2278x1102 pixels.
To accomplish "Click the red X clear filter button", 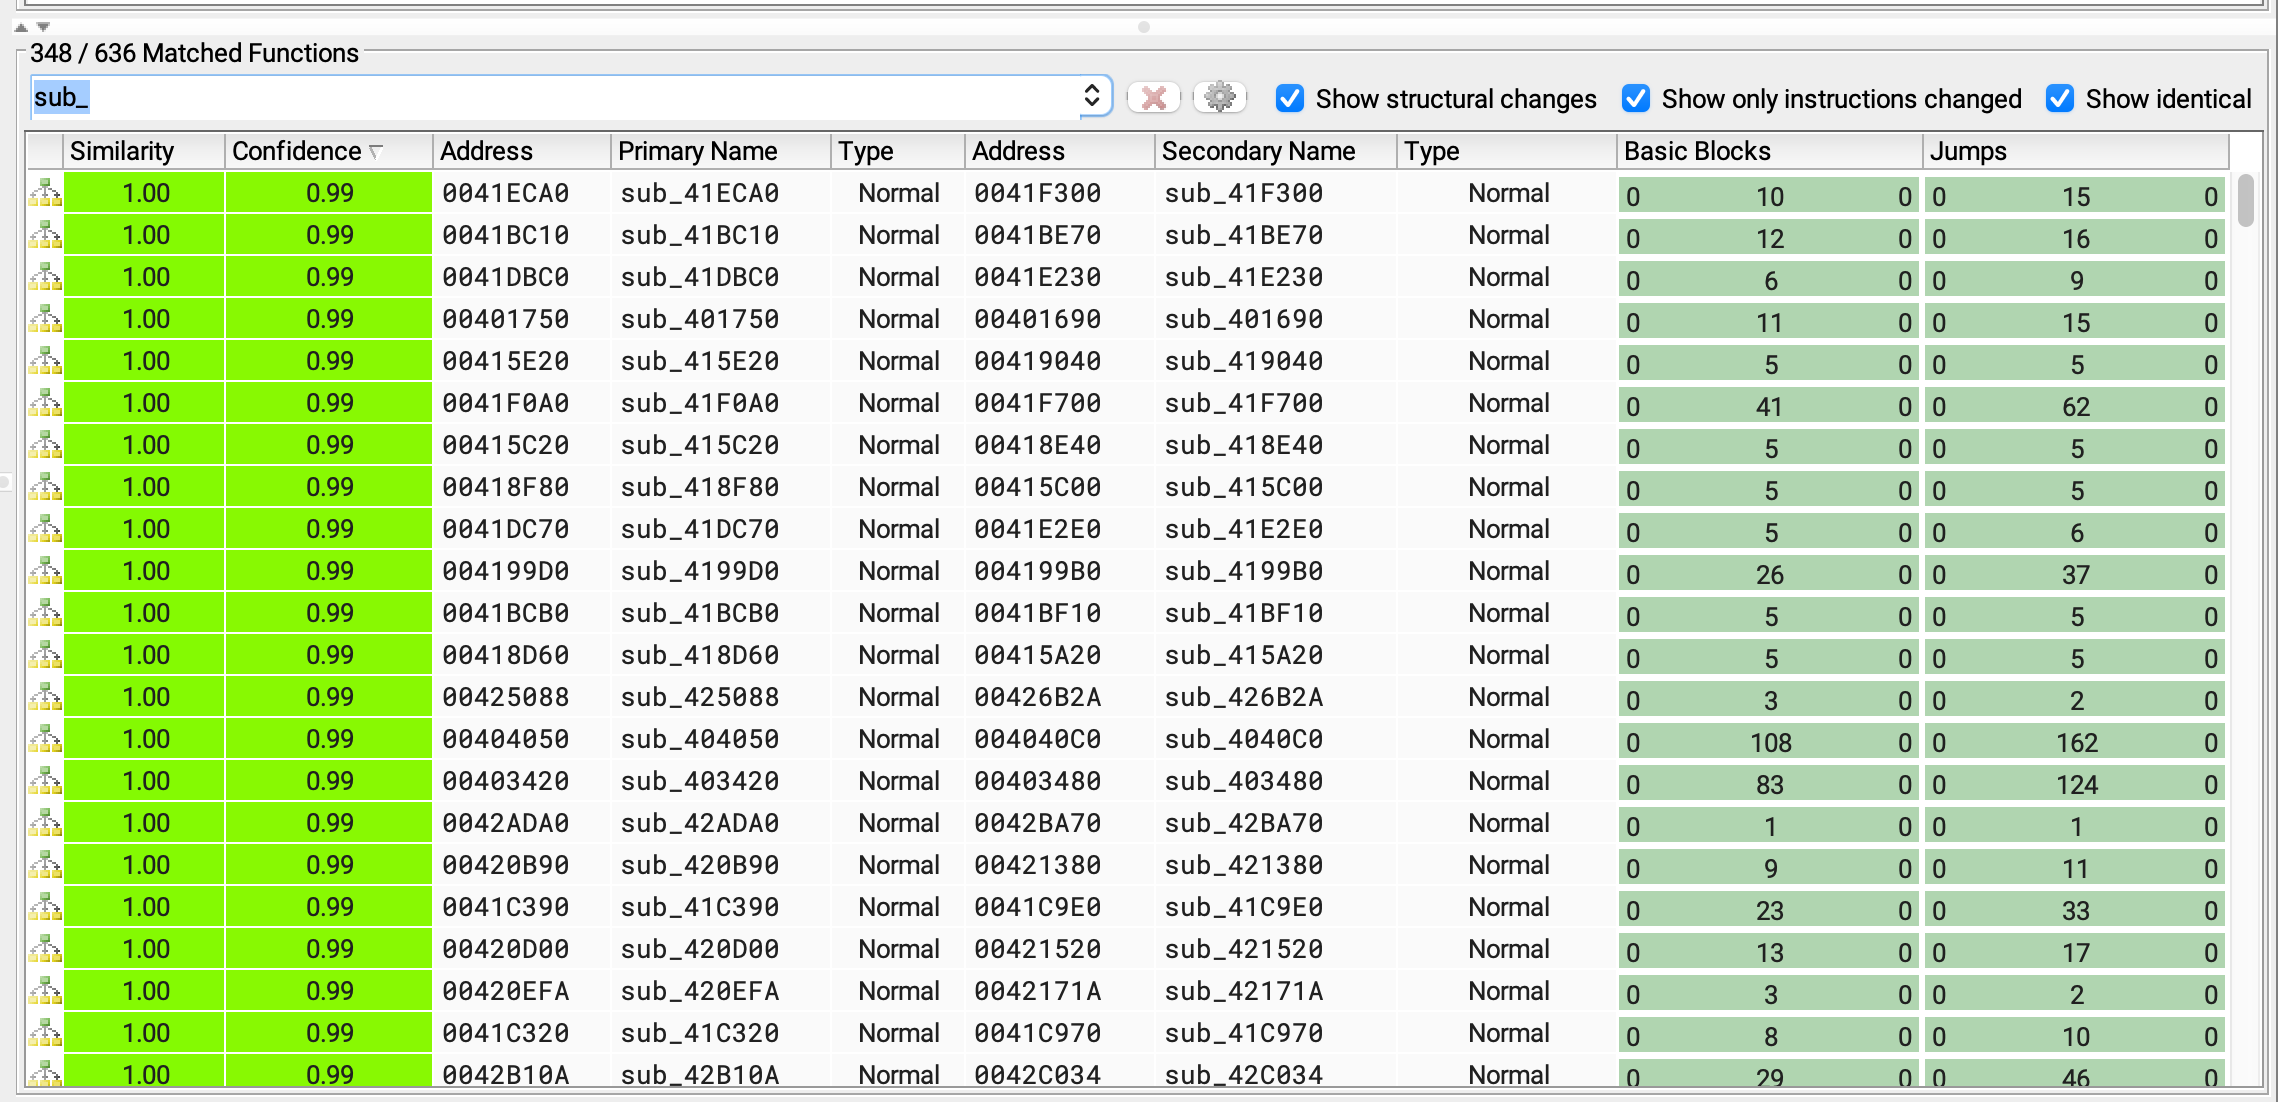I will pos(1153,98).
